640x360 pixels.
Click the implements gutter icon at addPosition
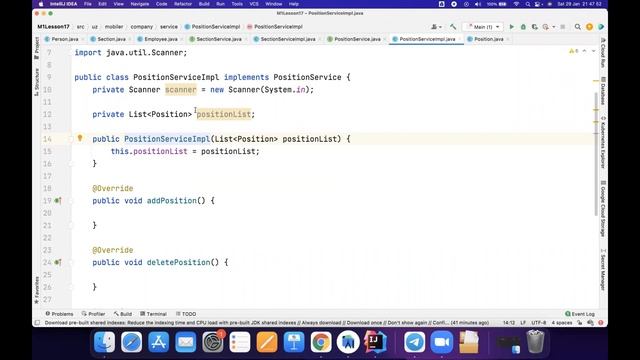coord(58,200)
